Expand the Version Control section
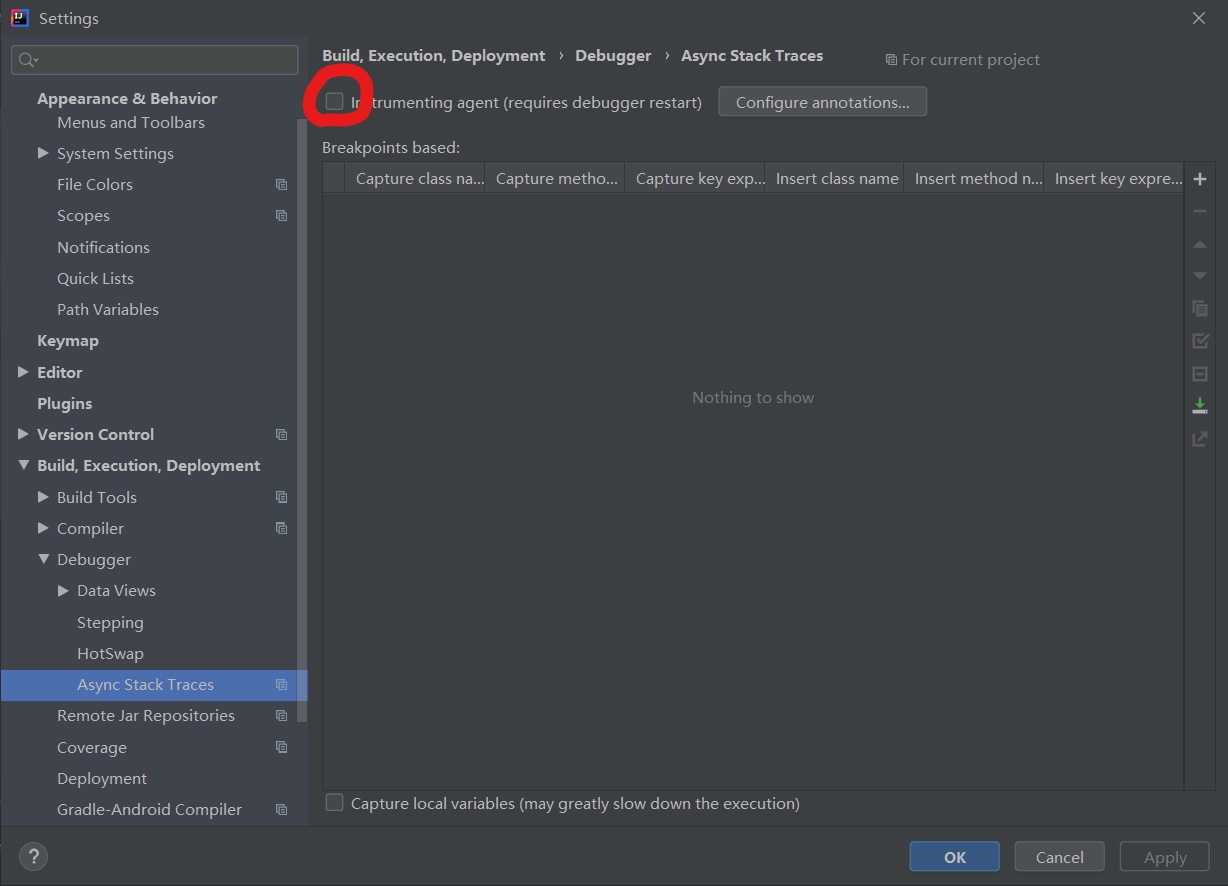 coord(24,434)
